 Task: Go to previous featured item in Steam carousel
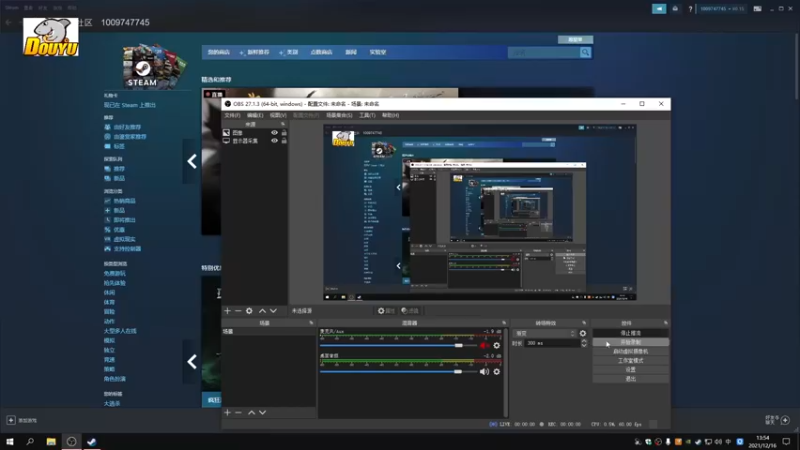tap(192, 161)
